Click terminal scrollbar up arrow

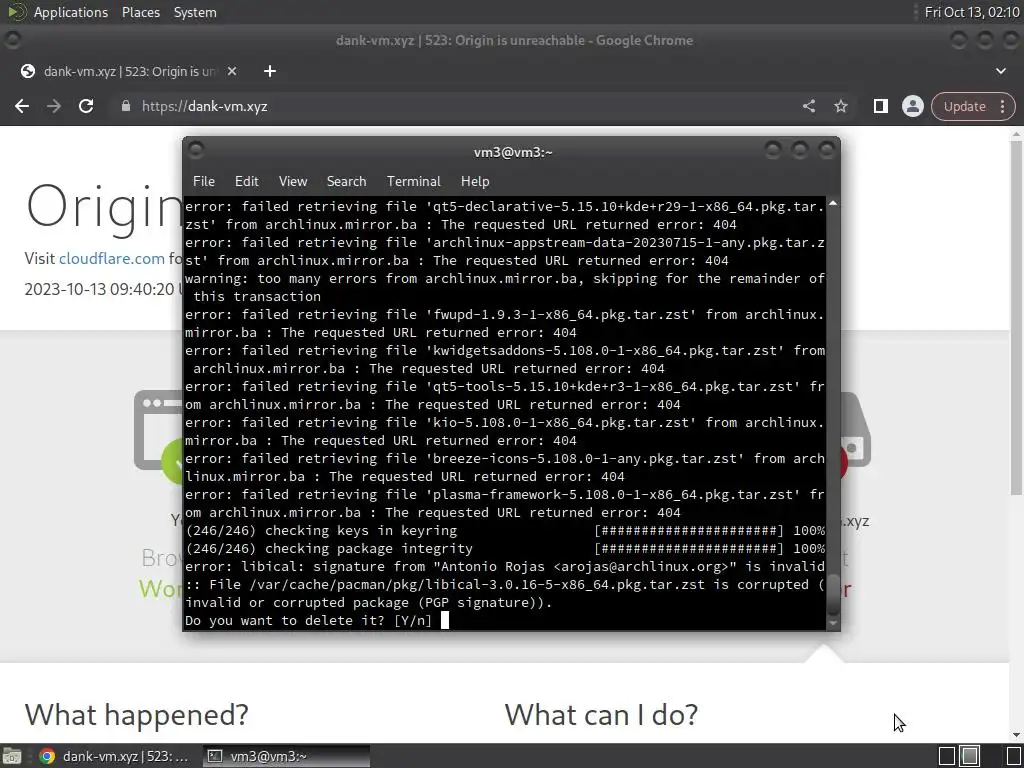coord(833,204)
